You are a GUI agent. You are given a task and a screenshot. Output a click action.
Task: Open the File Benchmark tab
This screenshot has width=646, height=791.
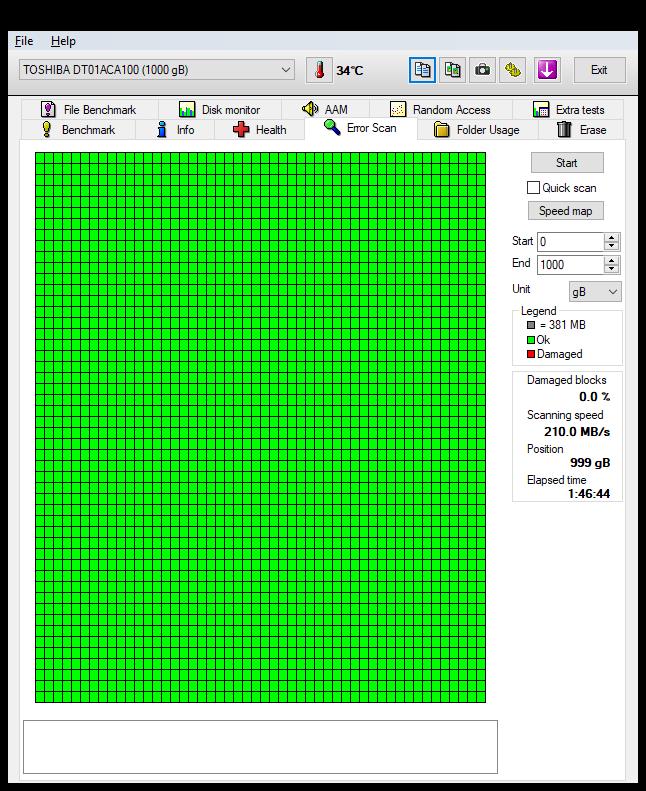(89, 109)
